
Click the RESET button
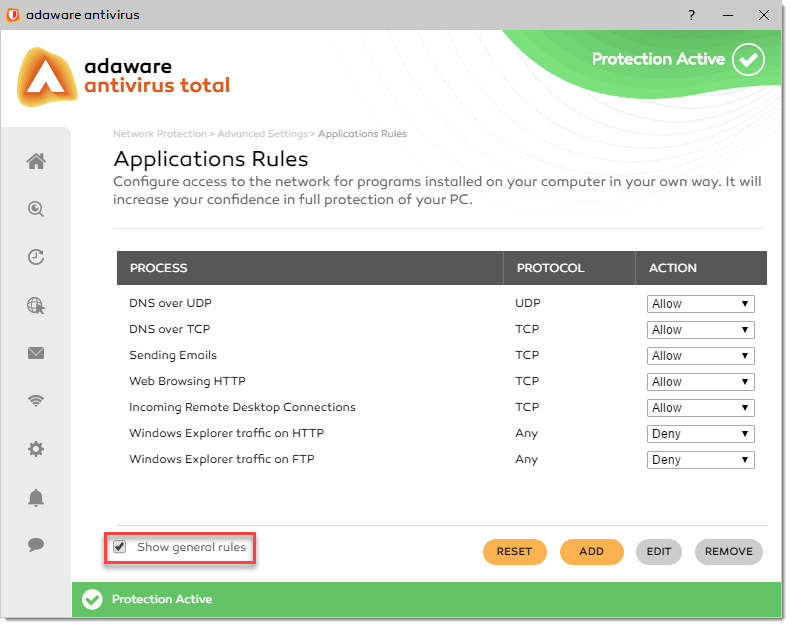click(514, 551)
